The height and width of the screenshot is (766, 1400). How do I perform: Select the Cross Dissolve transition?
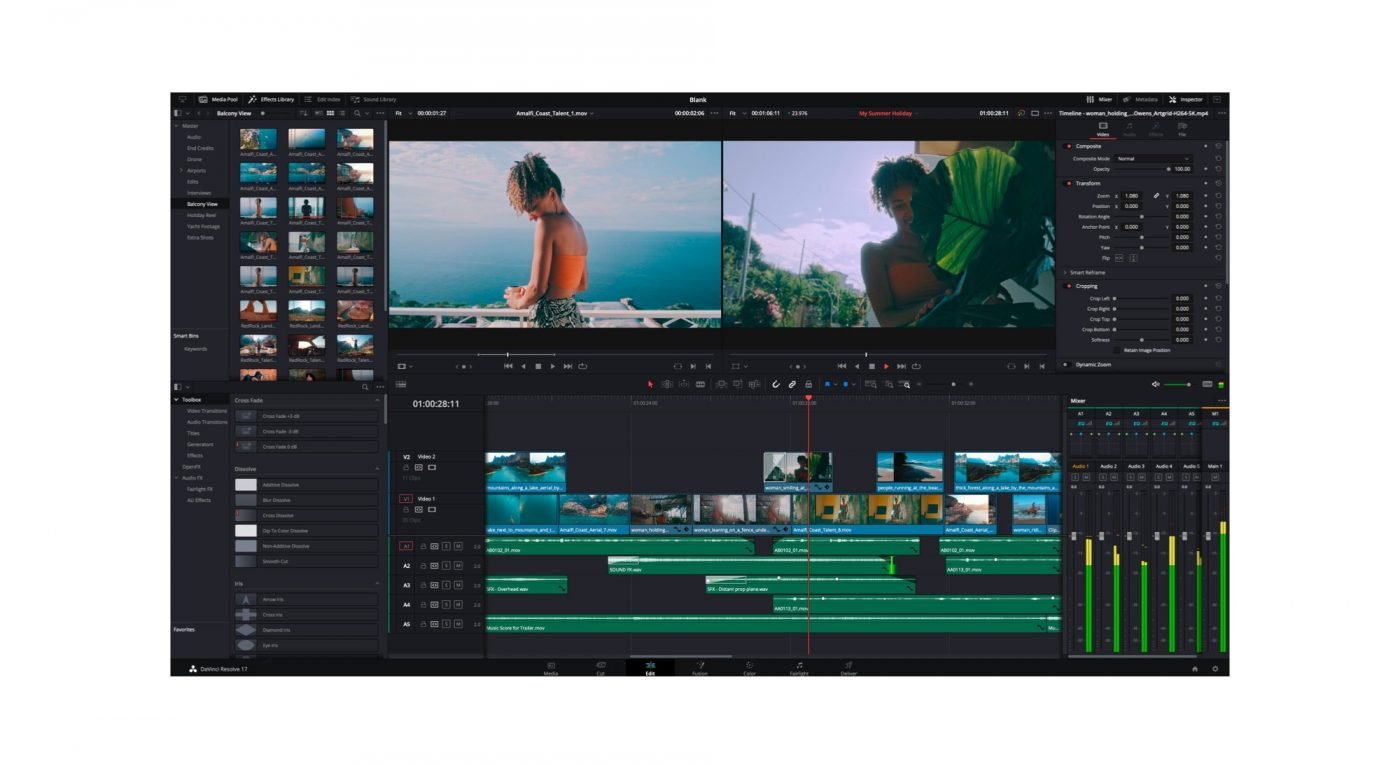[x=277, y=516]
